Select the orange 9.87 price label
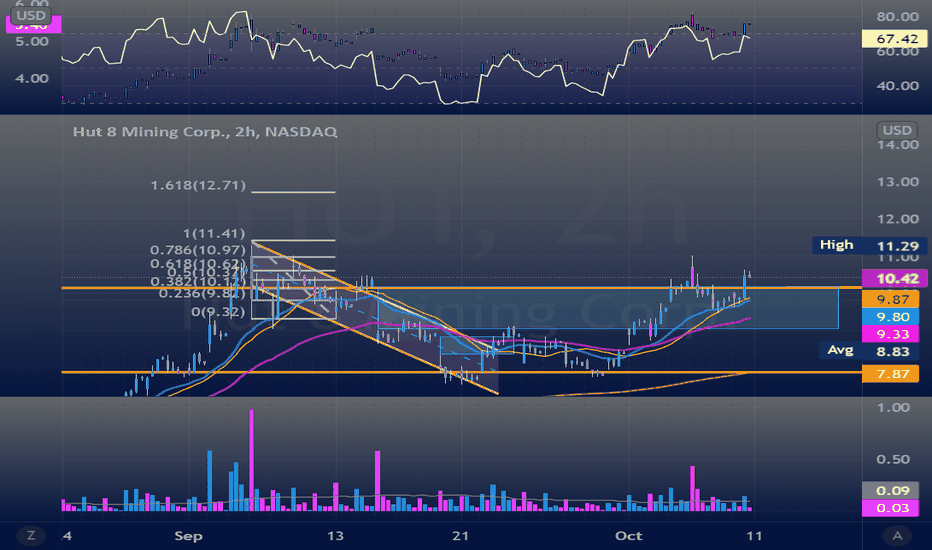 pos(890,299)
